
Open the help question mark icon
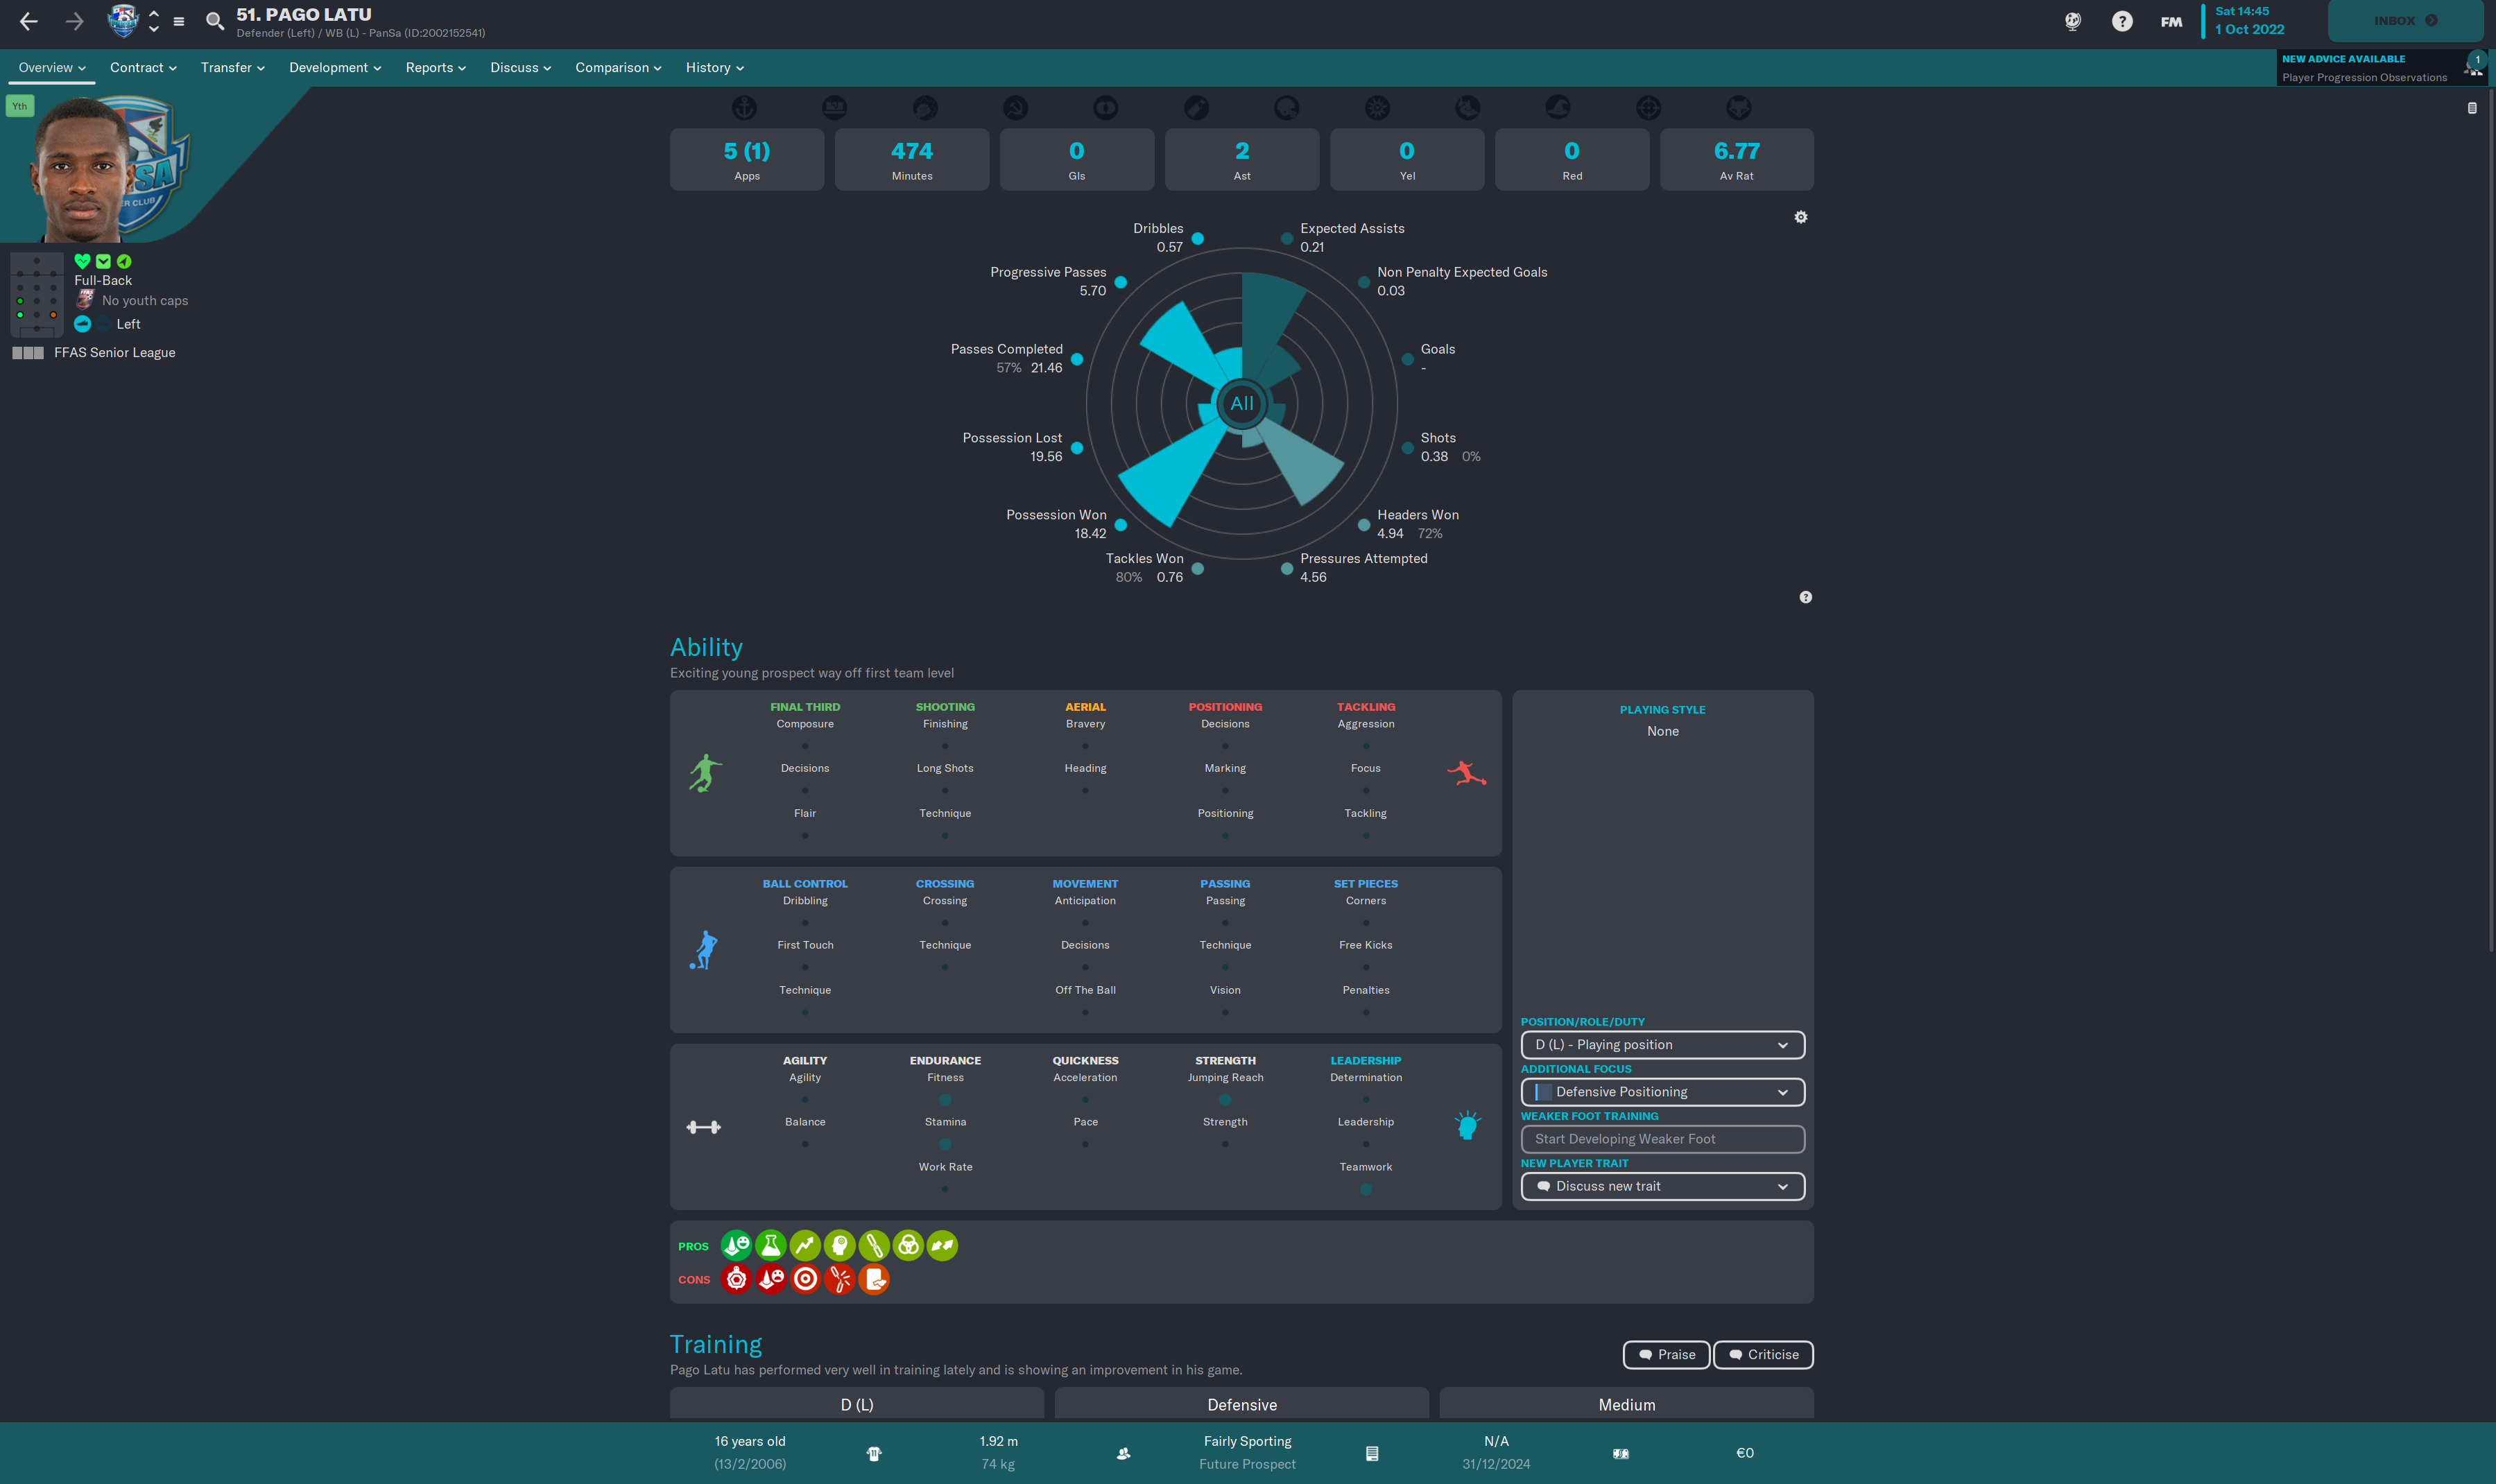point(2121,21)
